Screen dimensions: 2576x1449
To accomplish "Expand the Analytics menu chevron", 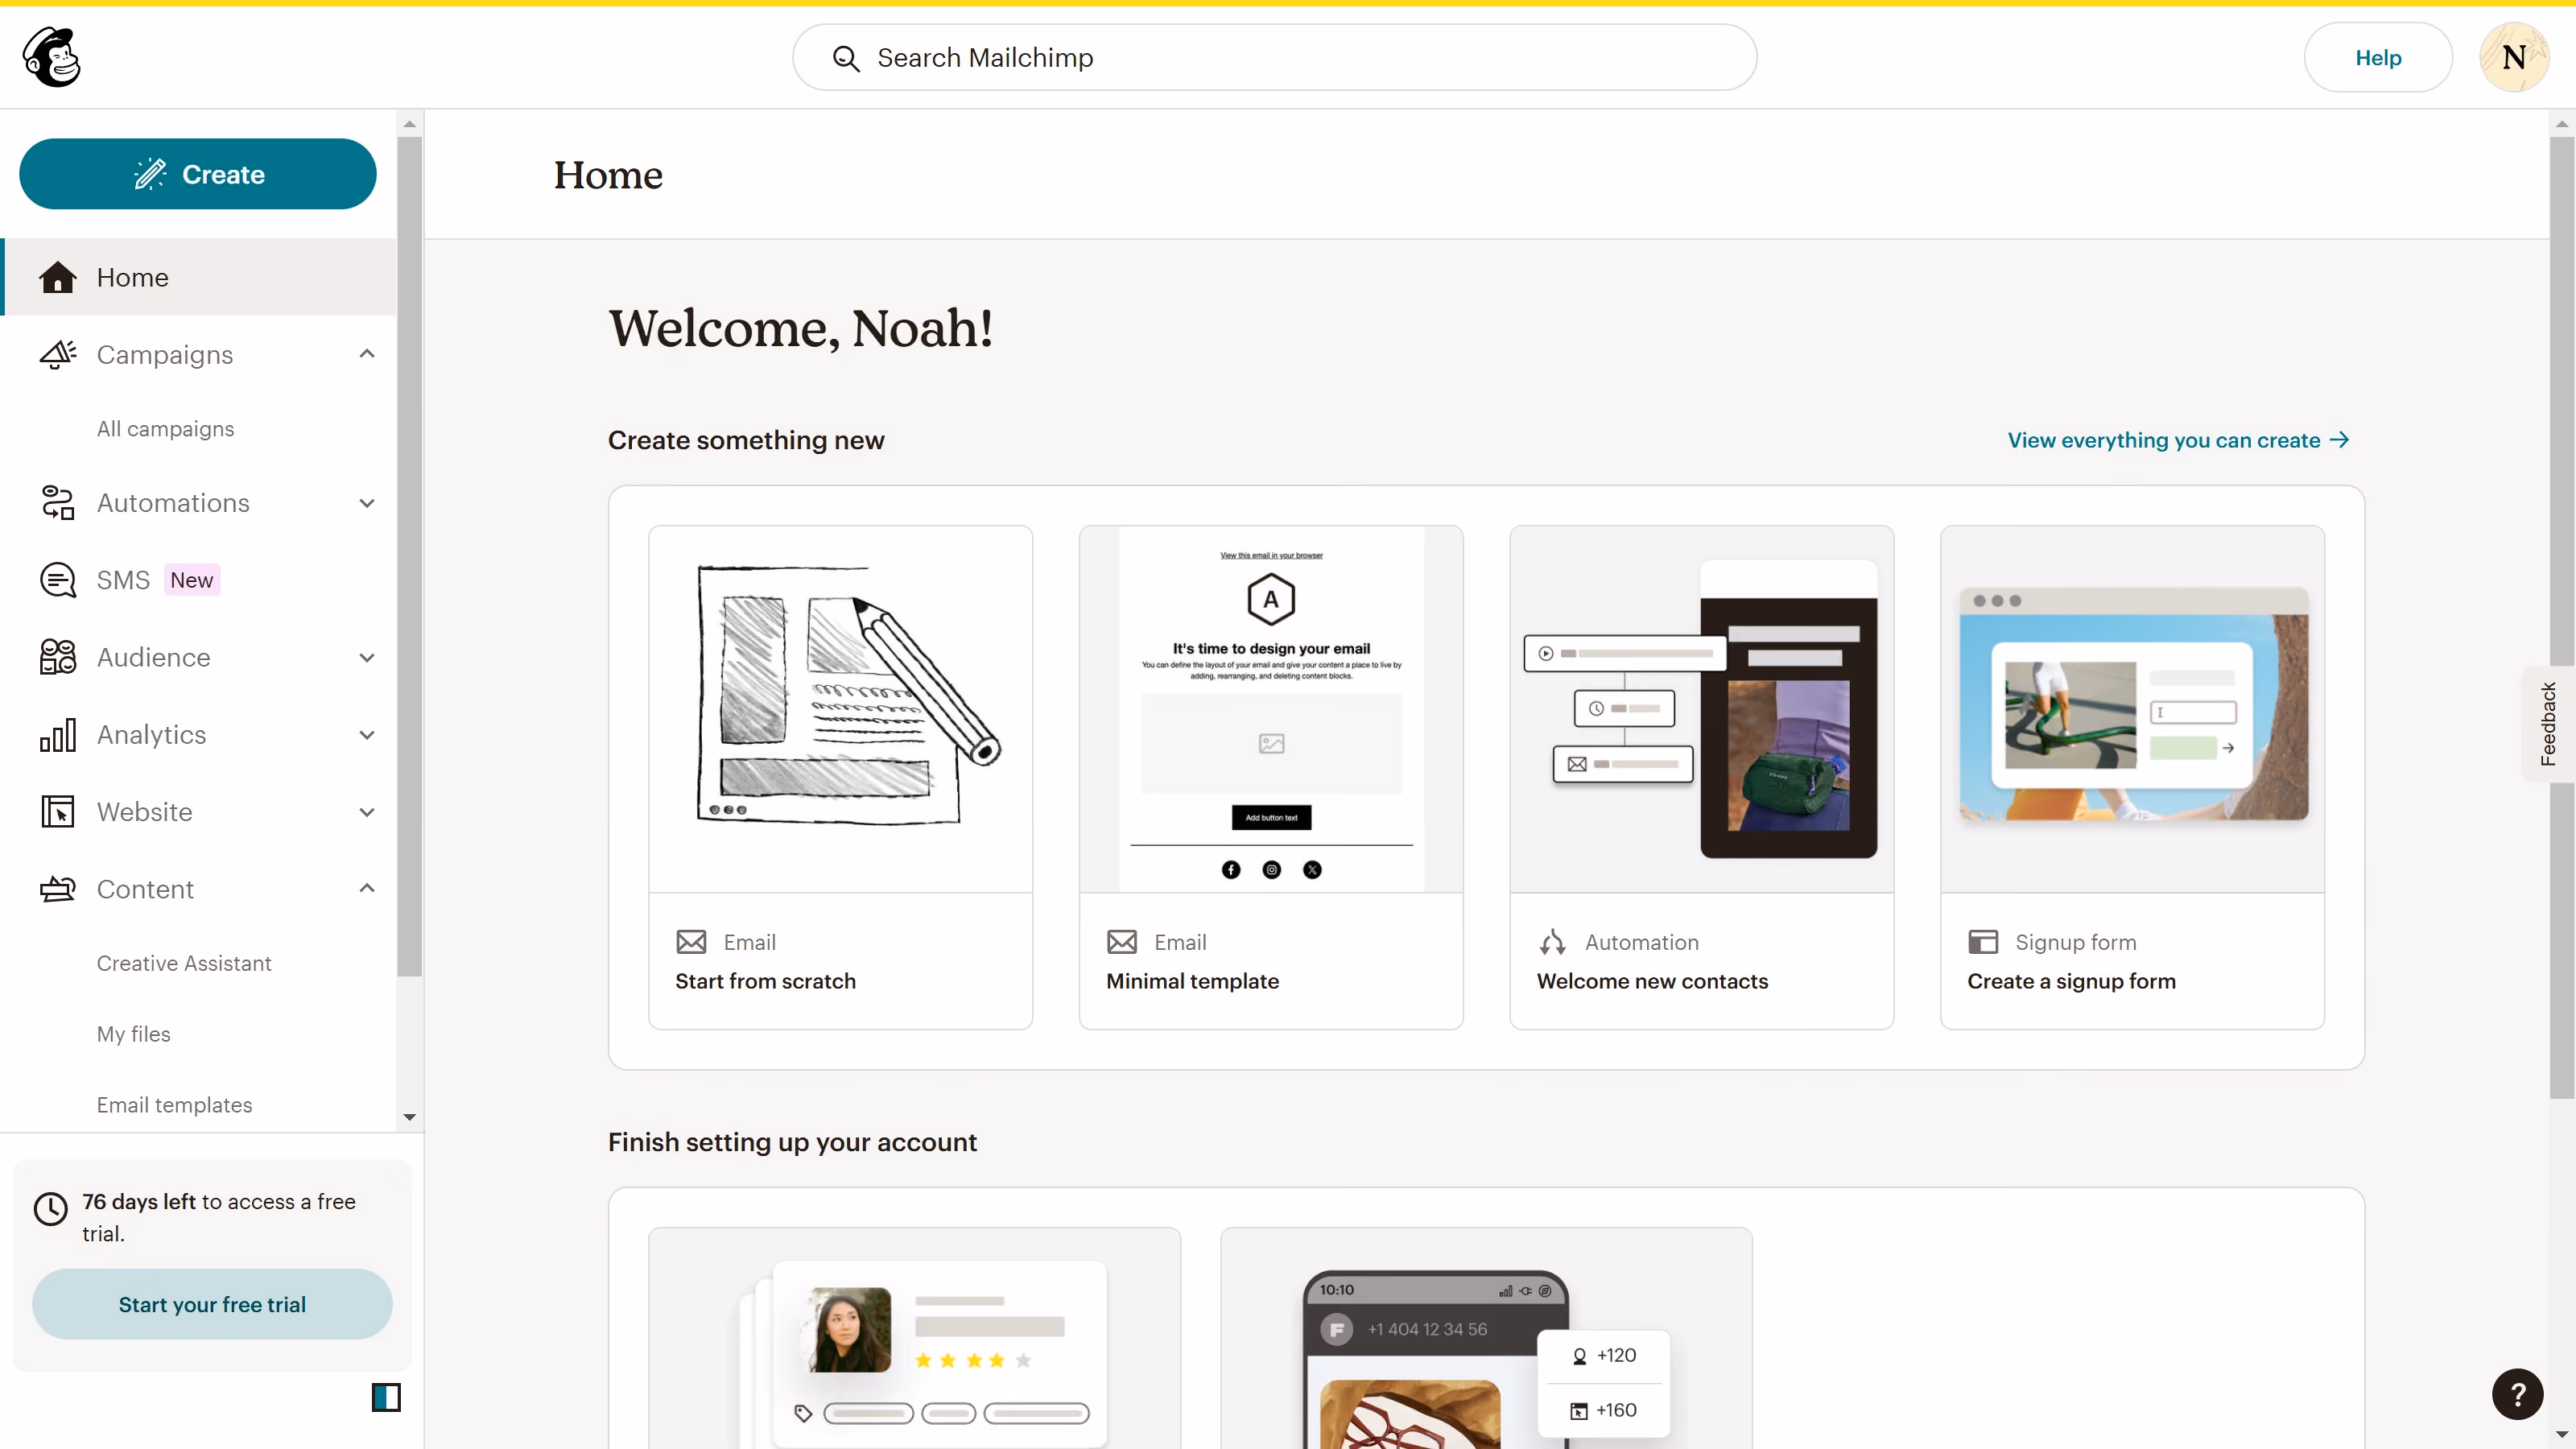I will 367,735.
